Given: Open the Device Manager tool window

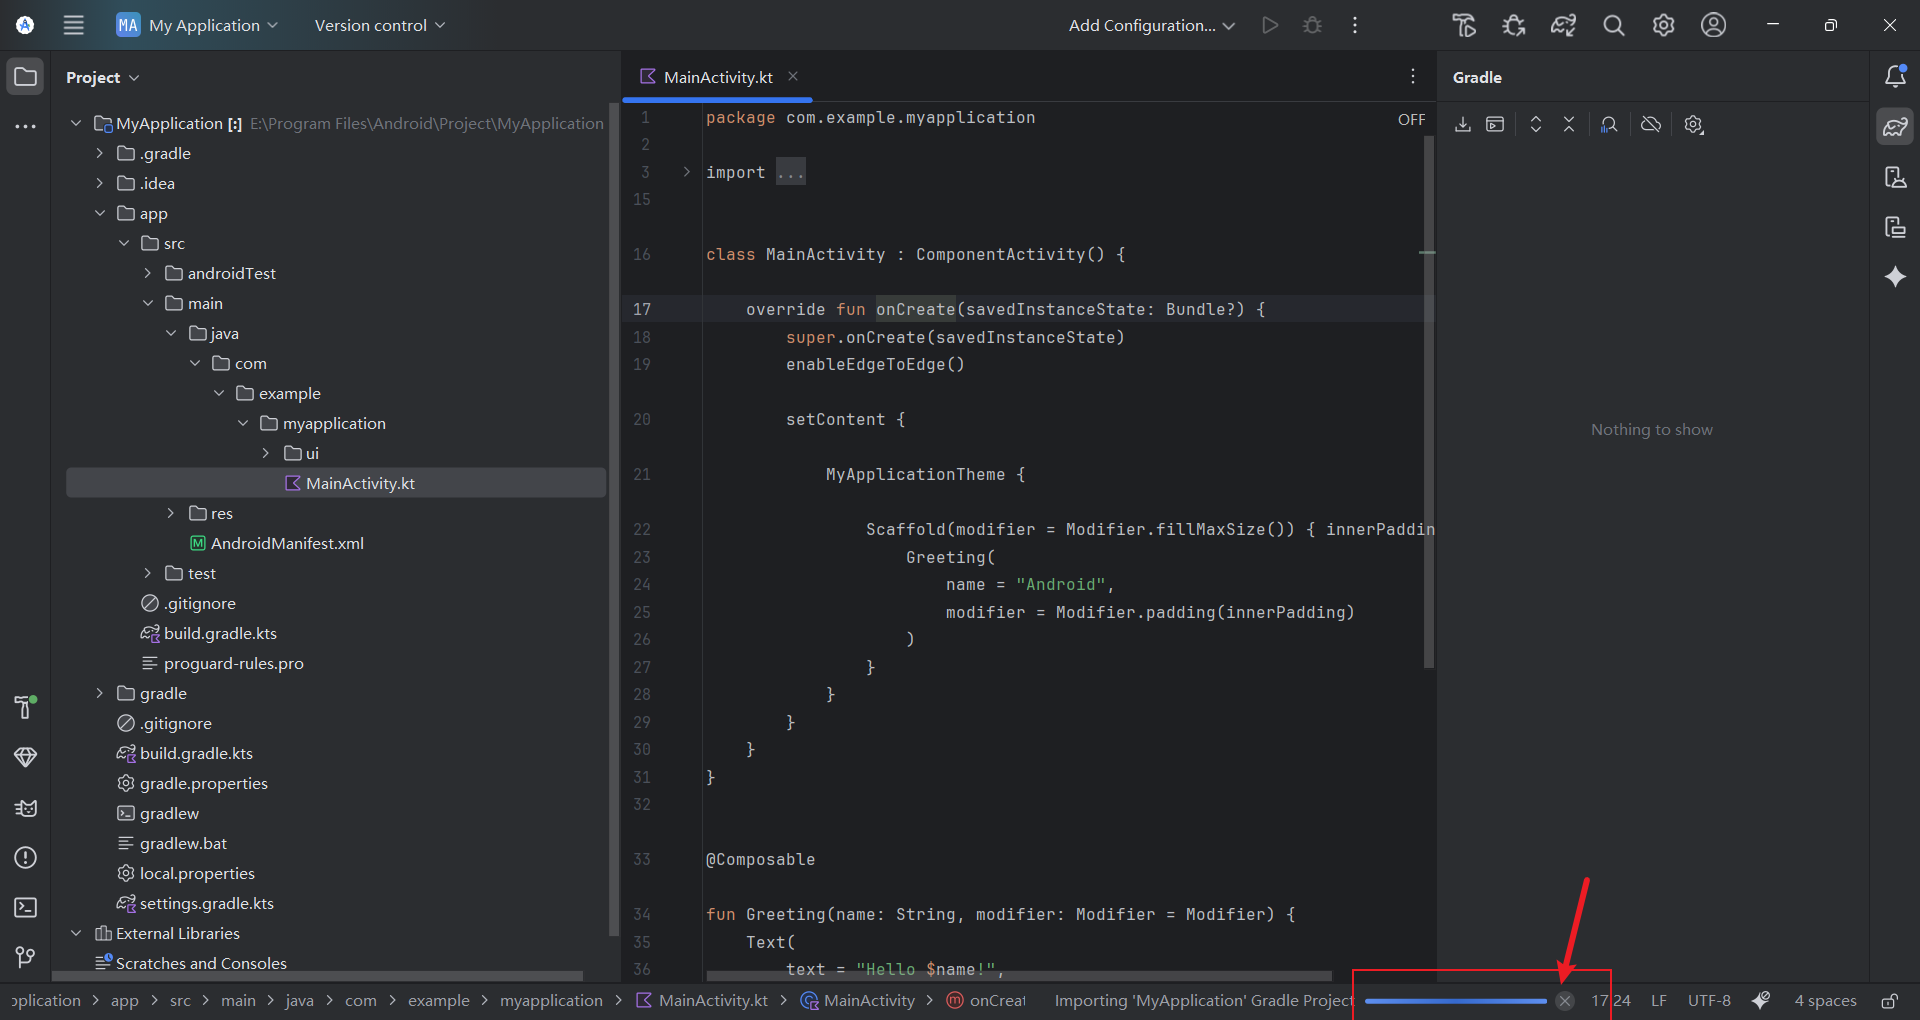Looking at the screenshot, I should tap(1895, 177).
